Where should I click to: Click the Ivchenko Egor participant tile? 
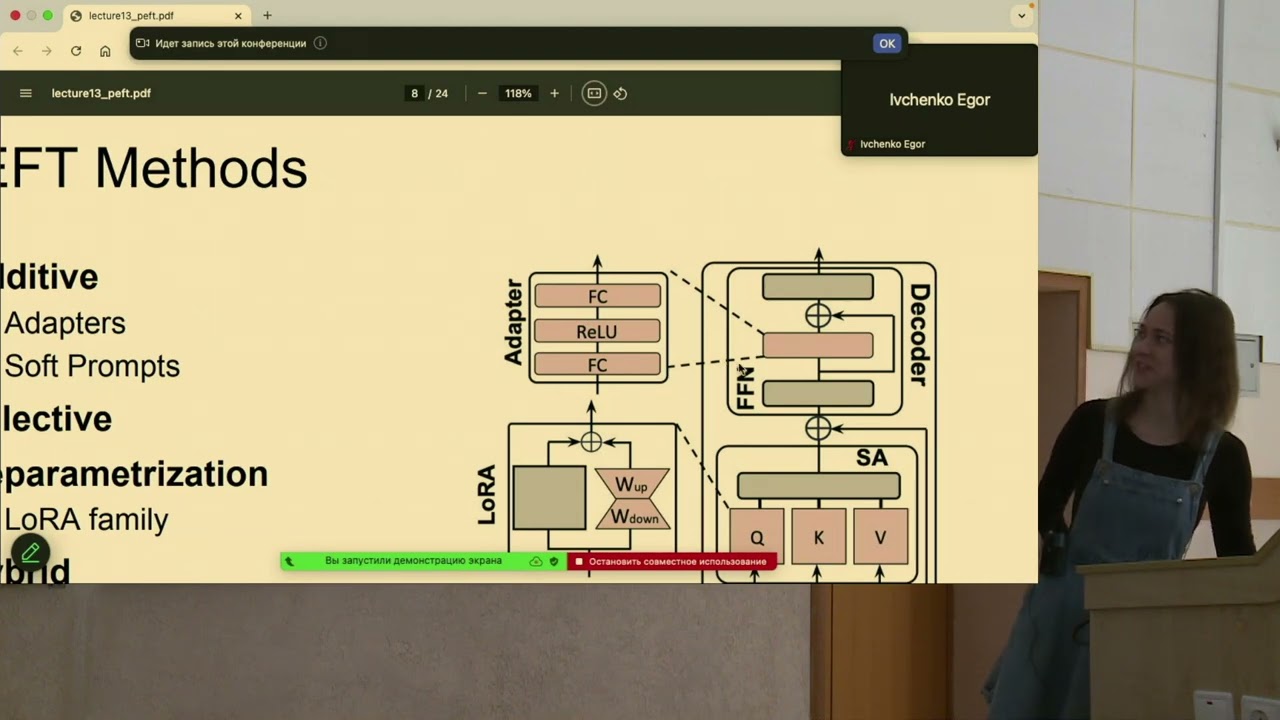pos(939,99)
